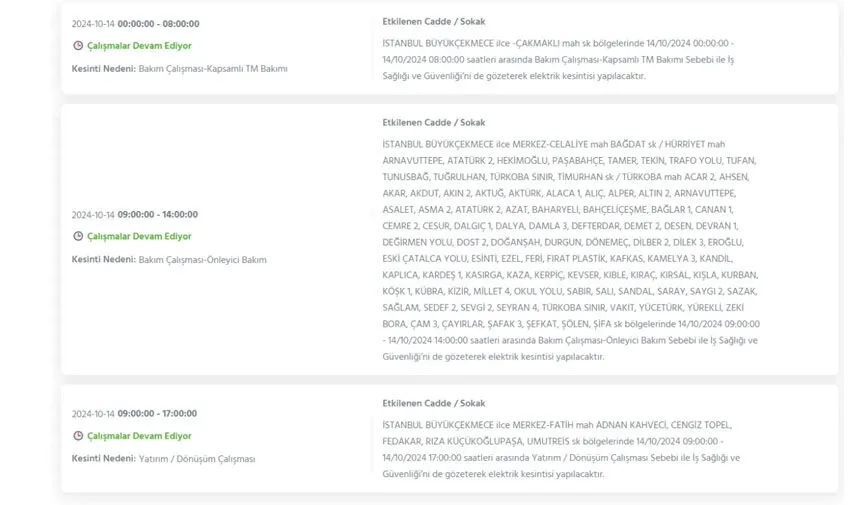Screen dimensions: 860x505
Task: Click the 'Yatırım / Dönüşüm Çalışması' outage reason
Action: point(197,458)
